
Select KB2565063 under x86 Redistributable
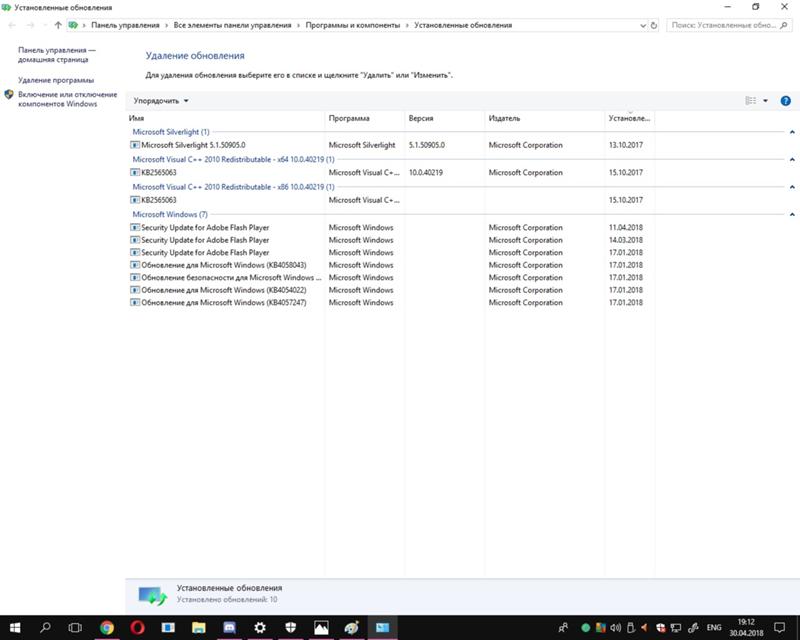[391, 200]
